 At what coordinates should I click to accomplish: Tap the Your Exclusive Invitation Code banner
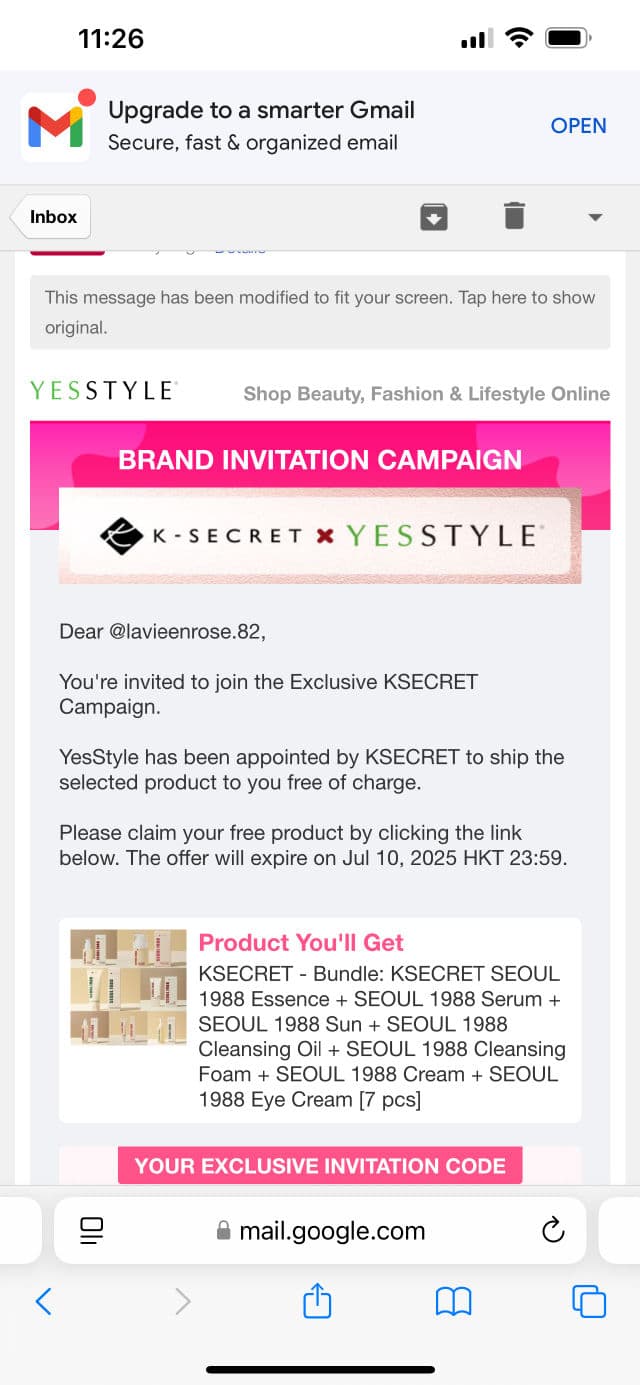[320, 1165]
